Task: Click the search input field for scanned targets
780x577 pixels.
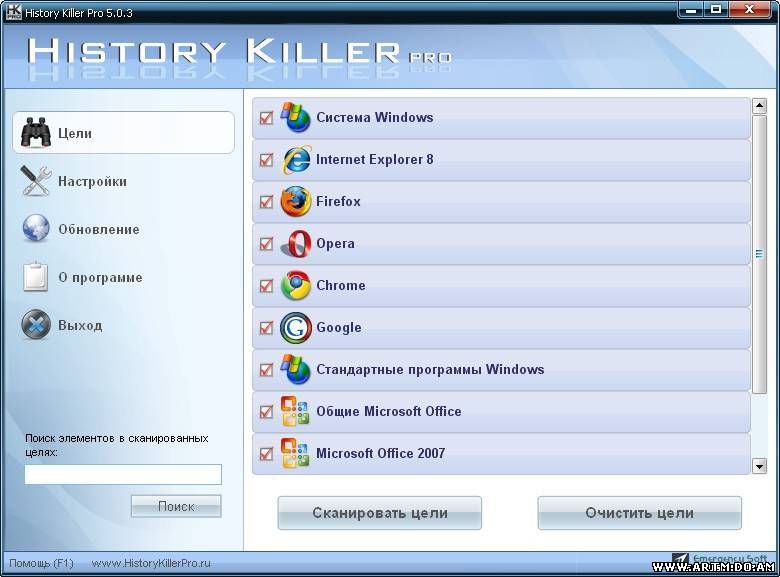Action: pos(123,475)
